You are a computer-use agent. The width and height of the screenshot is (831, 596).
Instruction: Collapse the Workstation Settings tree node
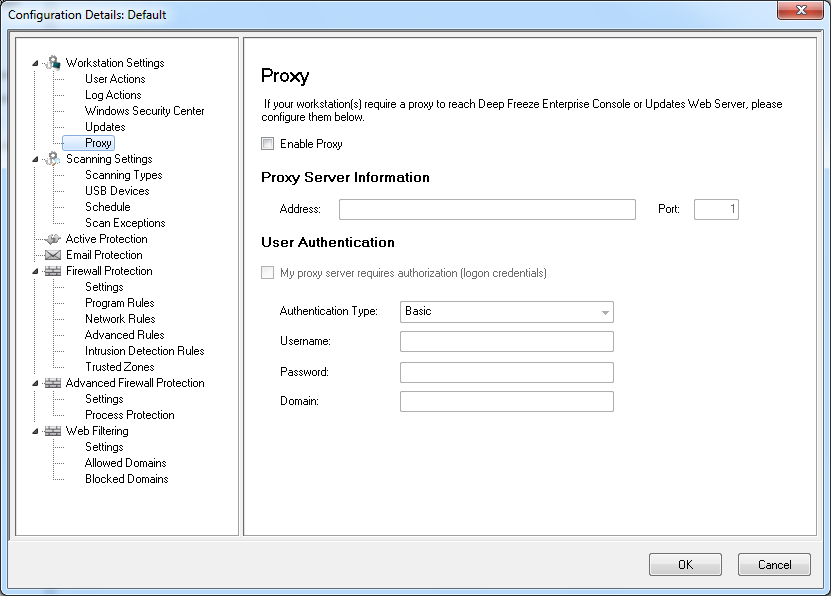point(36,63)
